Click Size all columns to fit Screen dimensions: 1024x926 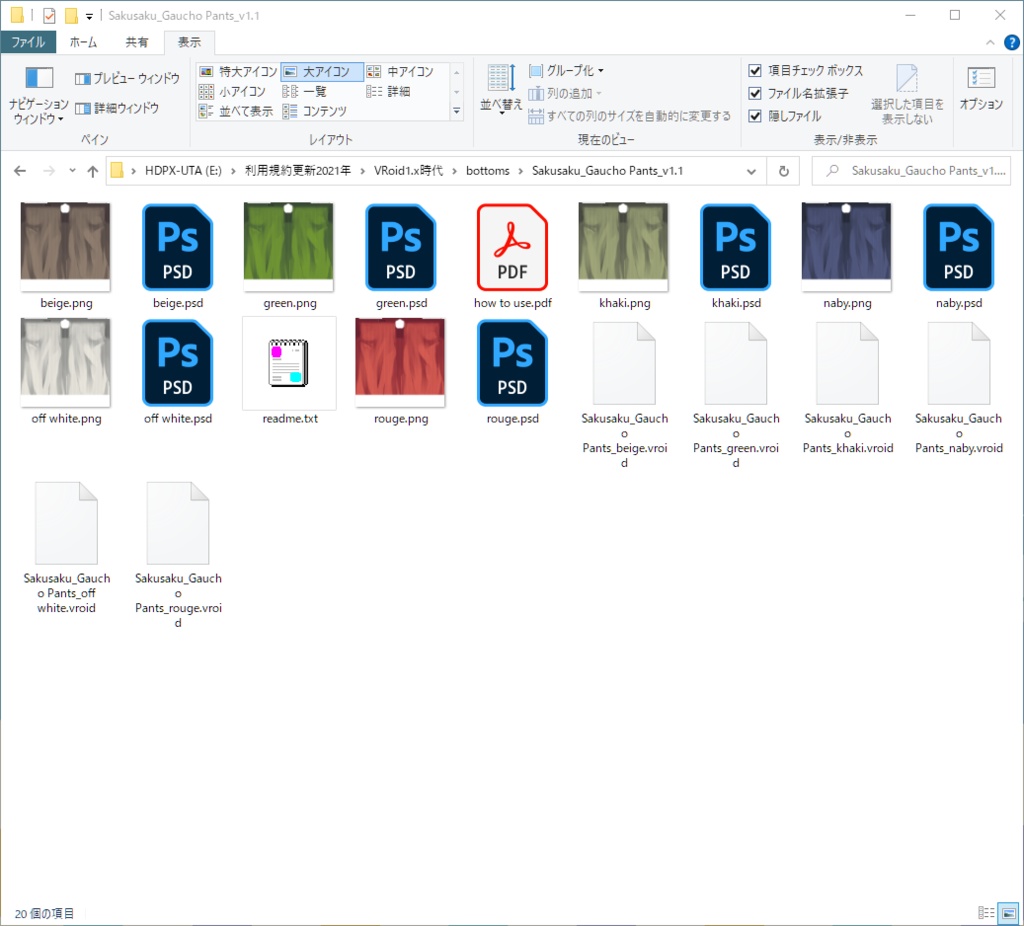(x=630, y=116)
